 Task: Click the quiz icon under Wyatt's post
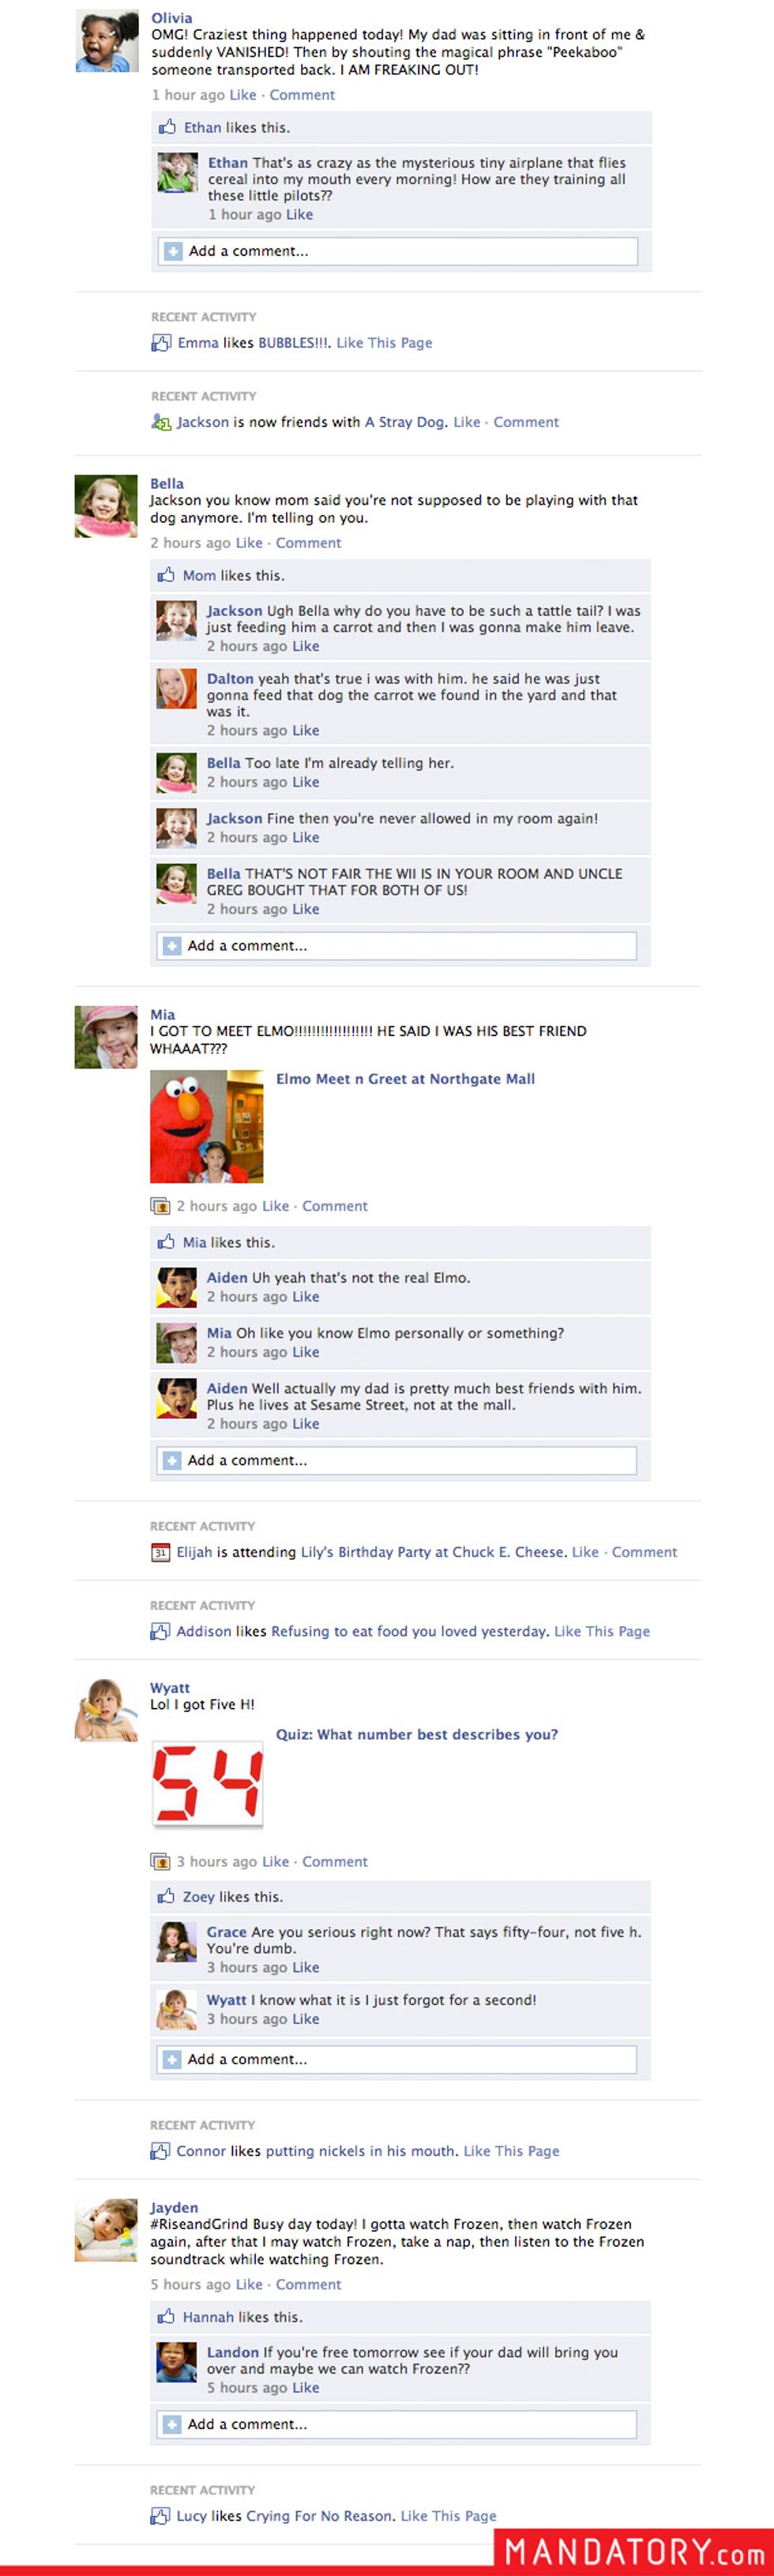click(160, 1861)
